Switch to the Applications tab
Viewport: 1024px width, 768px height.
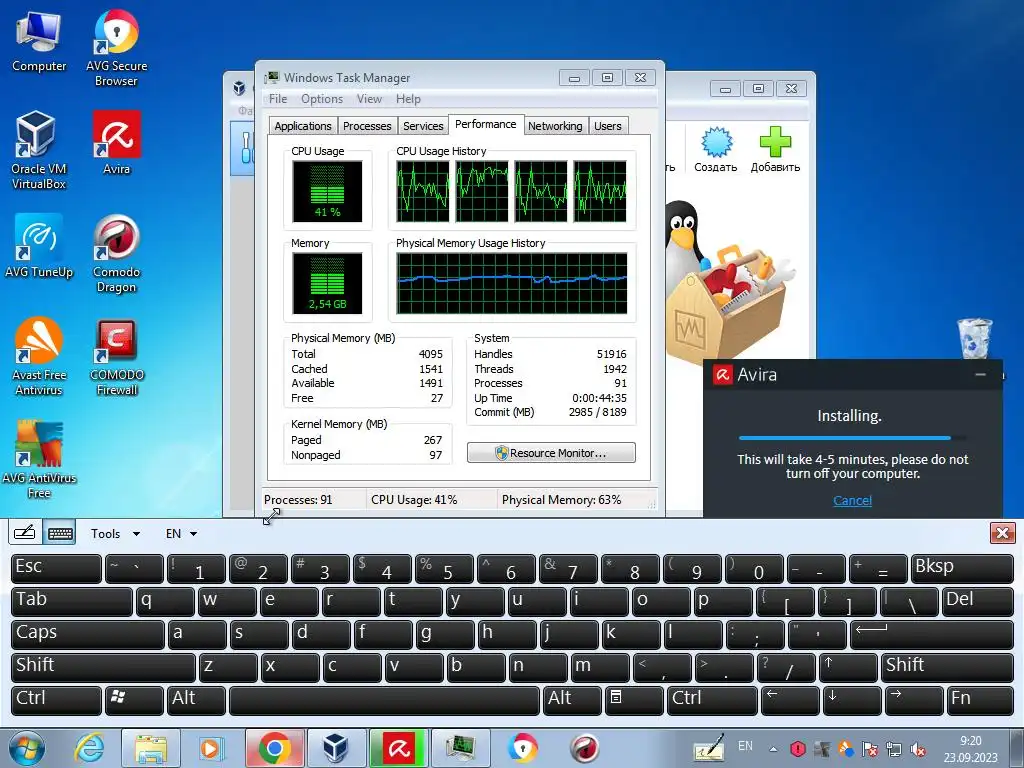[302, 126]
